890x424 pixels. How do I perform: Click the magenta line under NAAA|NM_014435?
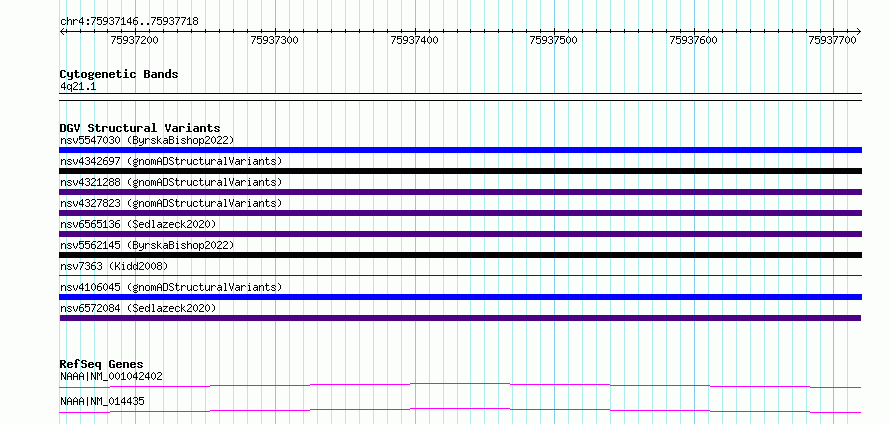(x=460, y=410)
